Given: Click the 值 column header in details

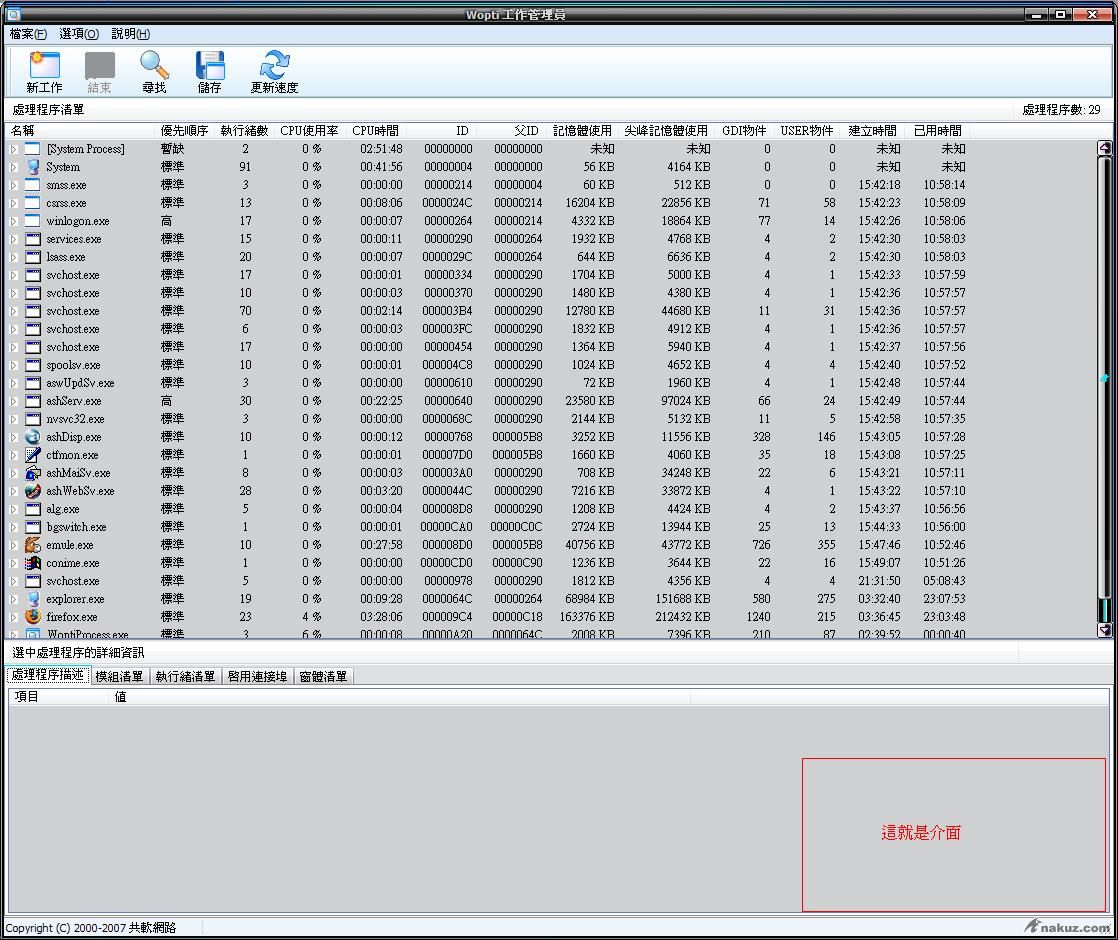Looking at the screenshot, I should click(x=399, y=697).
